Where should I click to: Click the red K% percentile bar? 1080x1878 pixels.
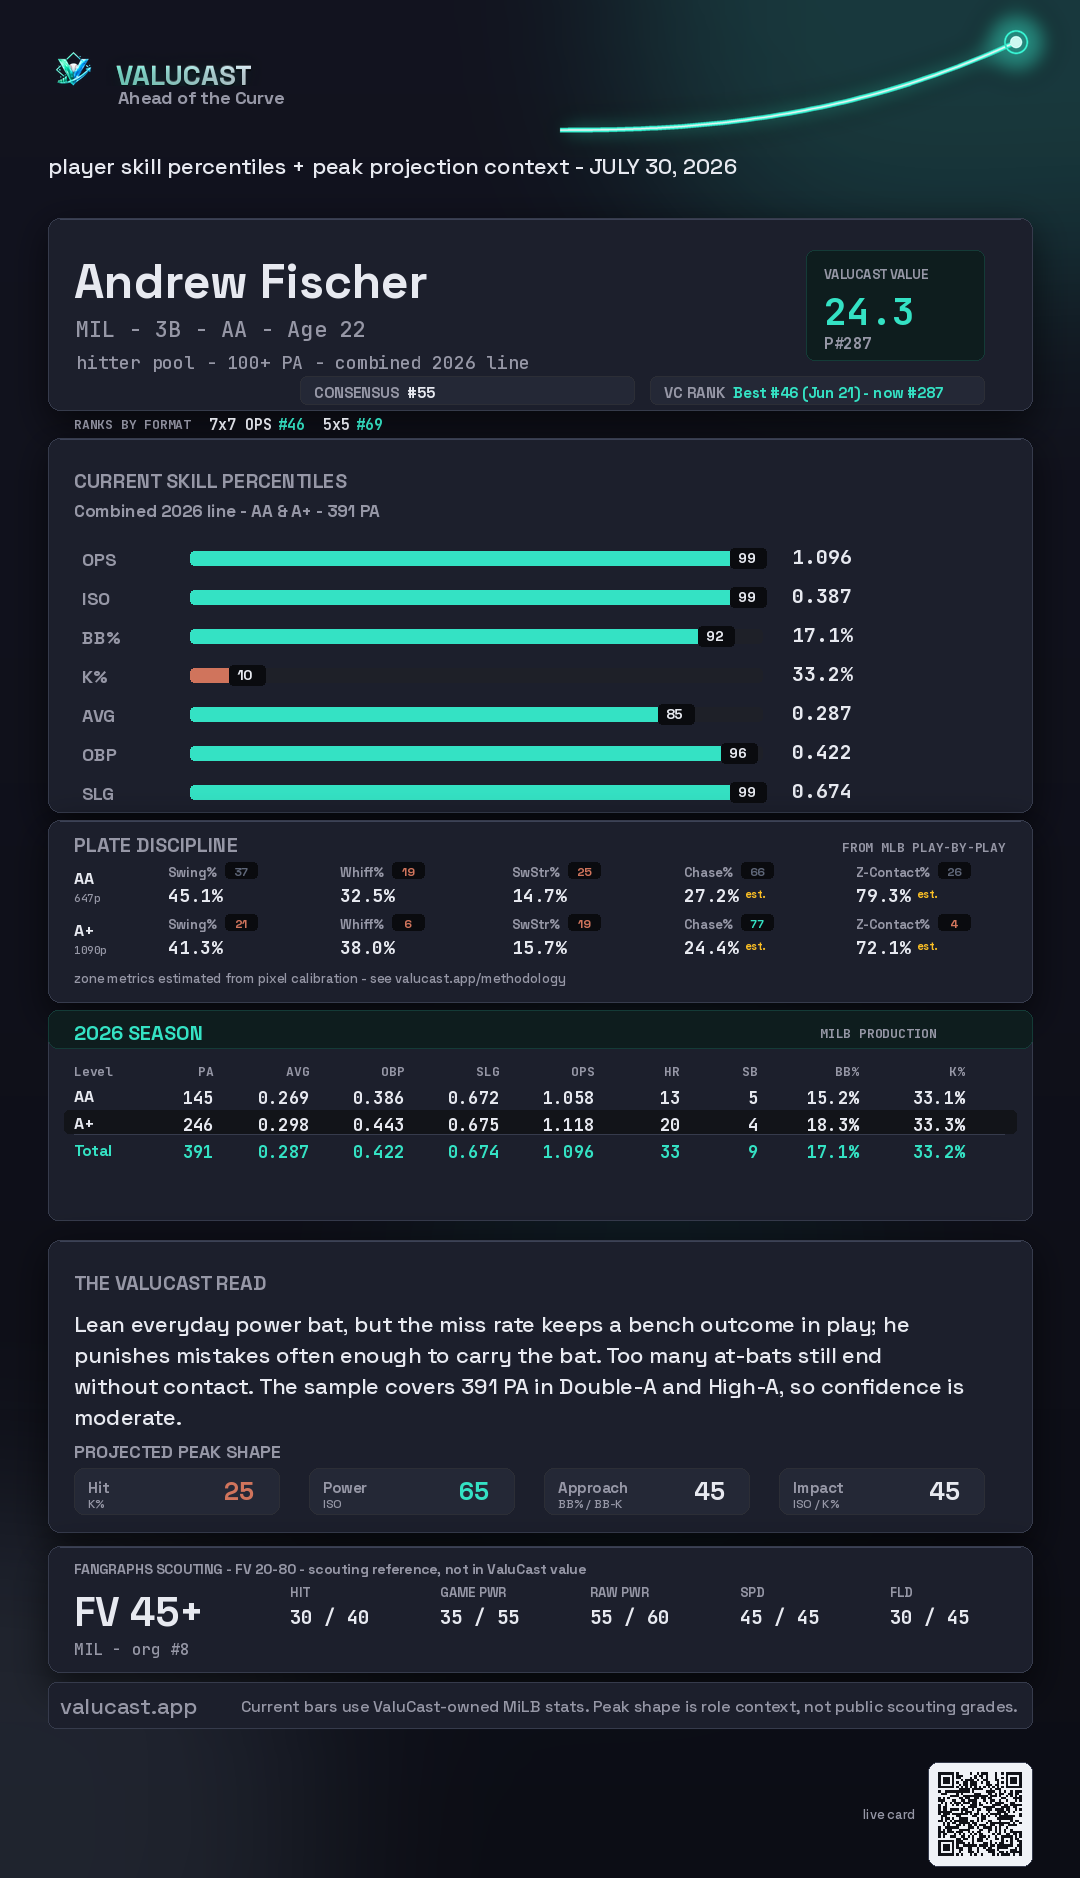tap(210, 675)
